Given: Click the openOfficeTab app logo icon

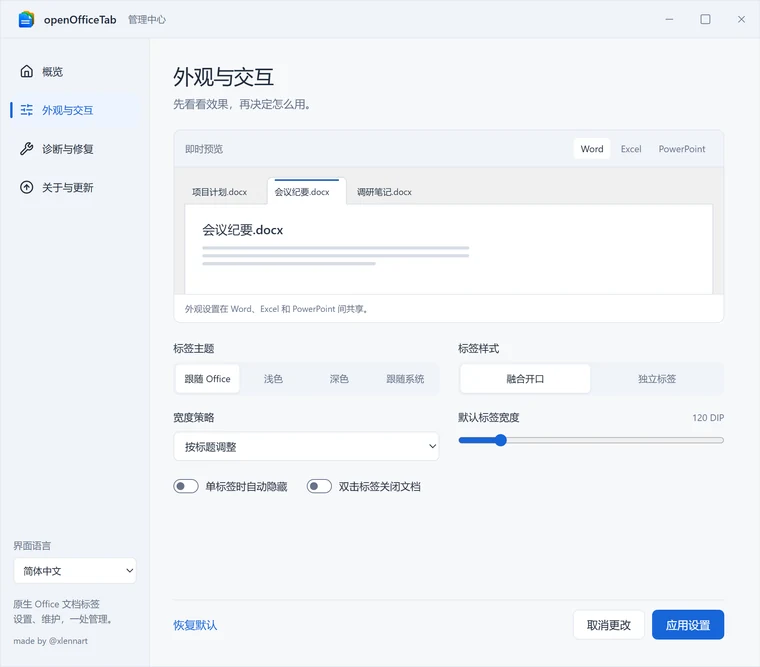Looking at the screenshot, I should [26, 19].
